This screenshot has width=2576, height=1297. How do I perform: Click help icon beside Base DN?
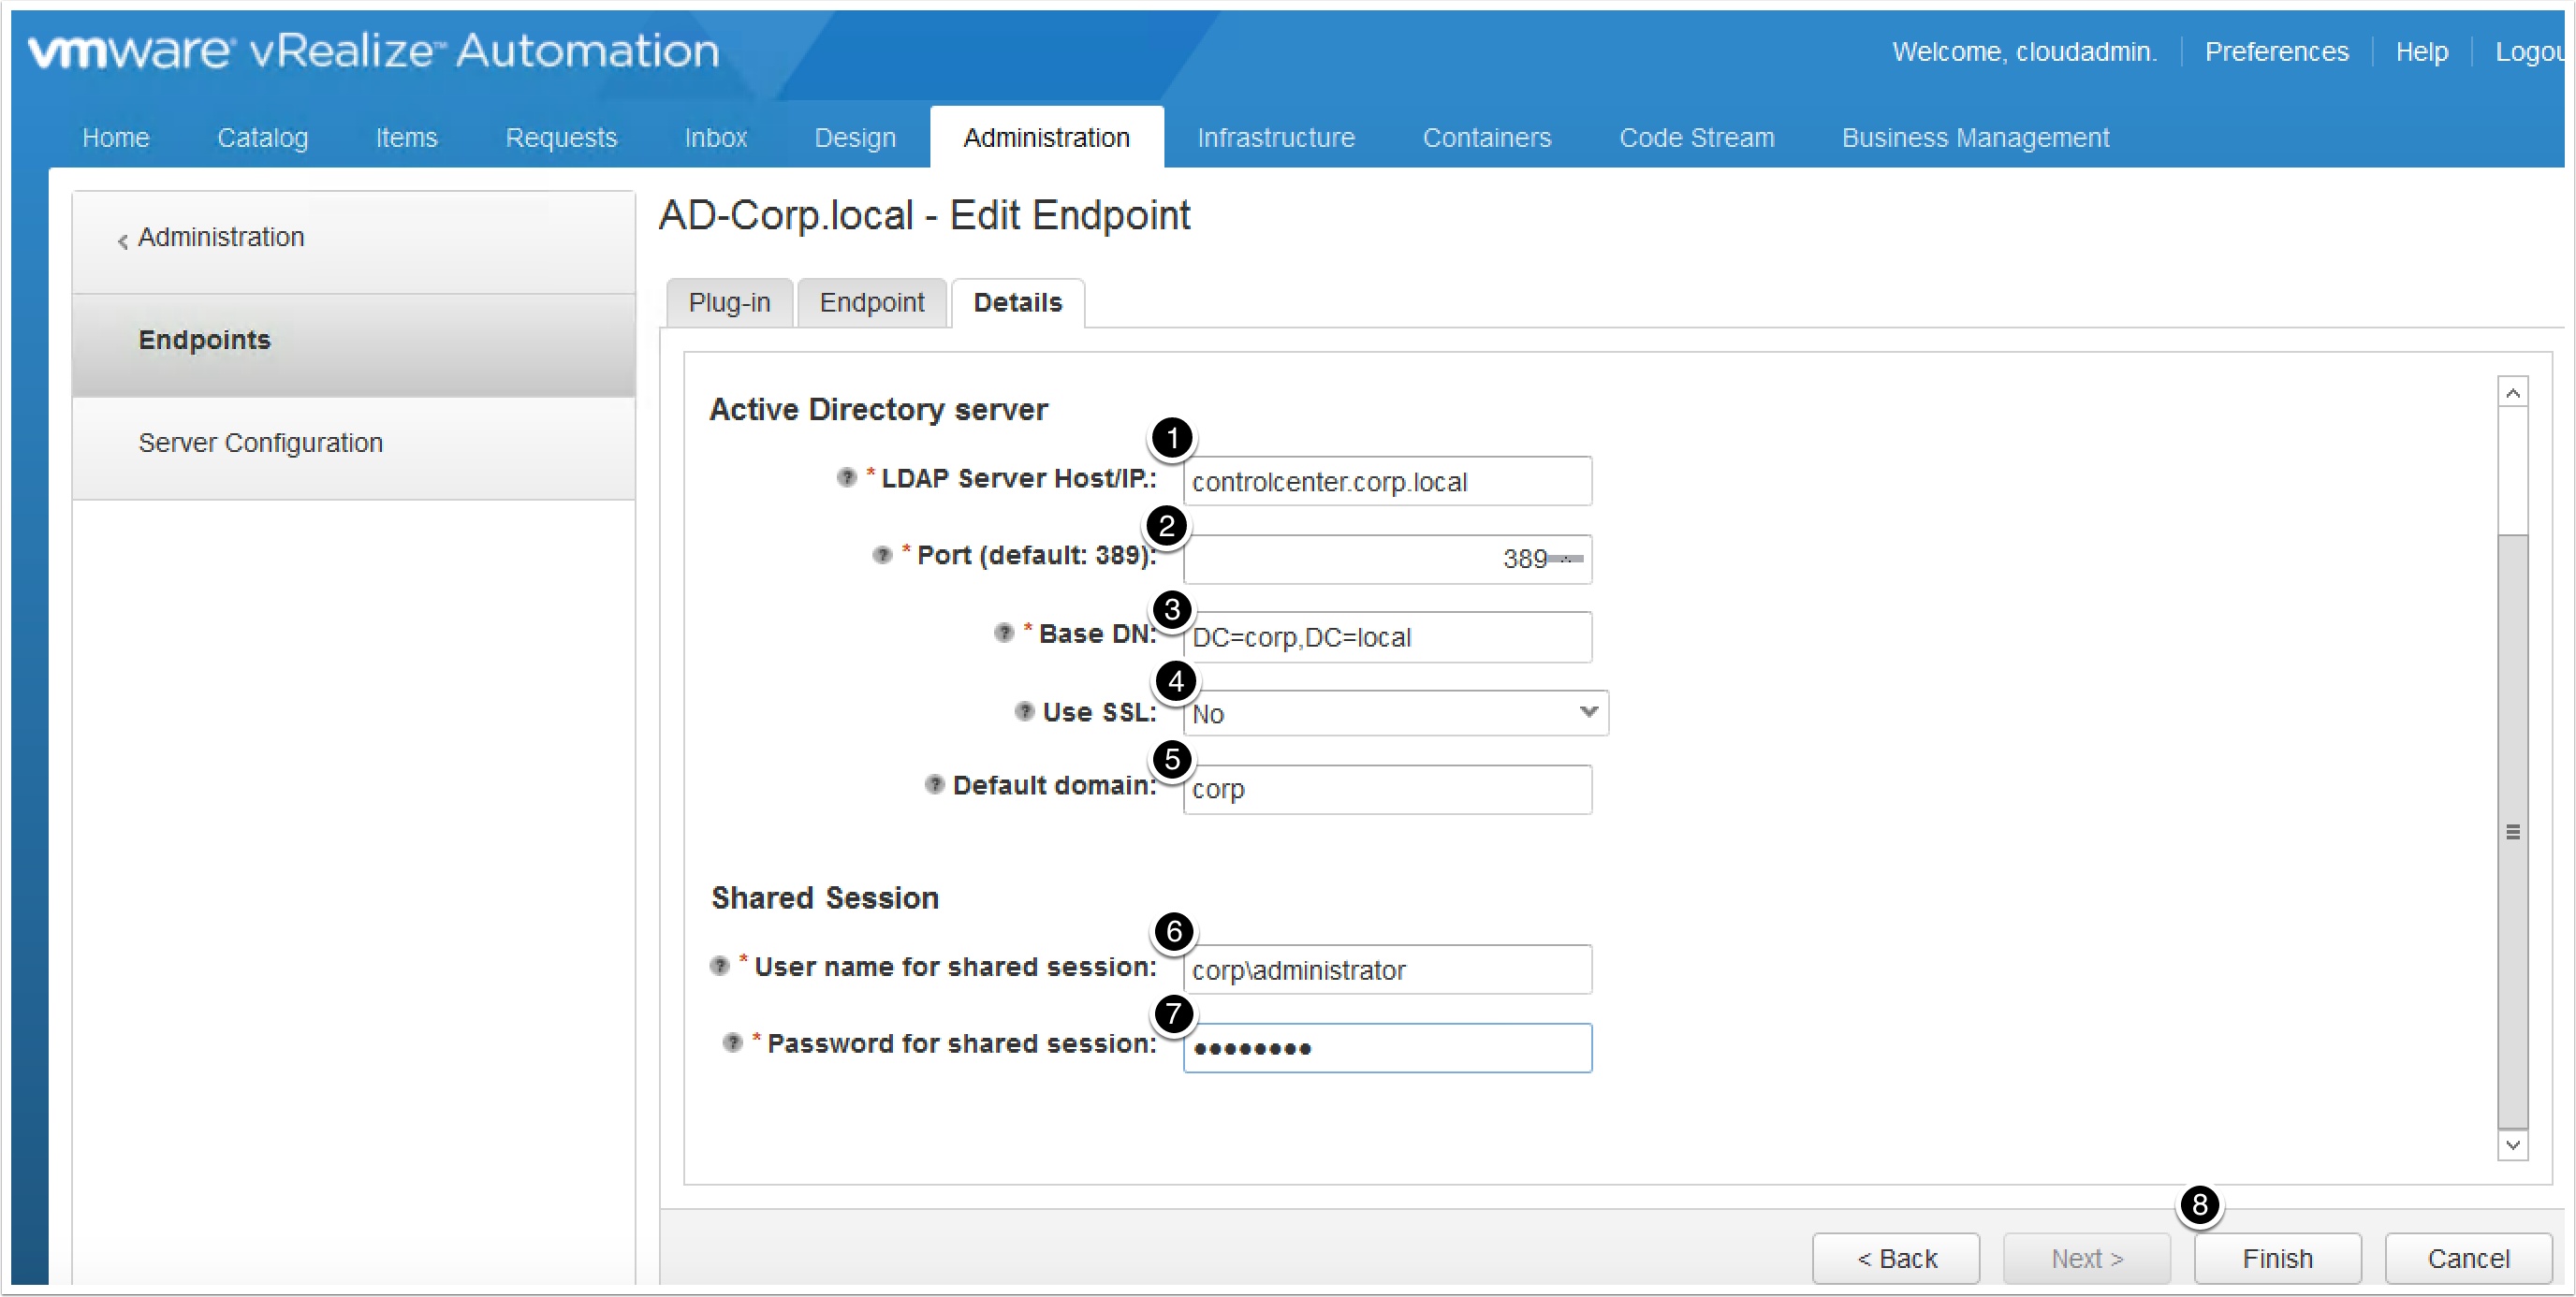point(1003,633)
